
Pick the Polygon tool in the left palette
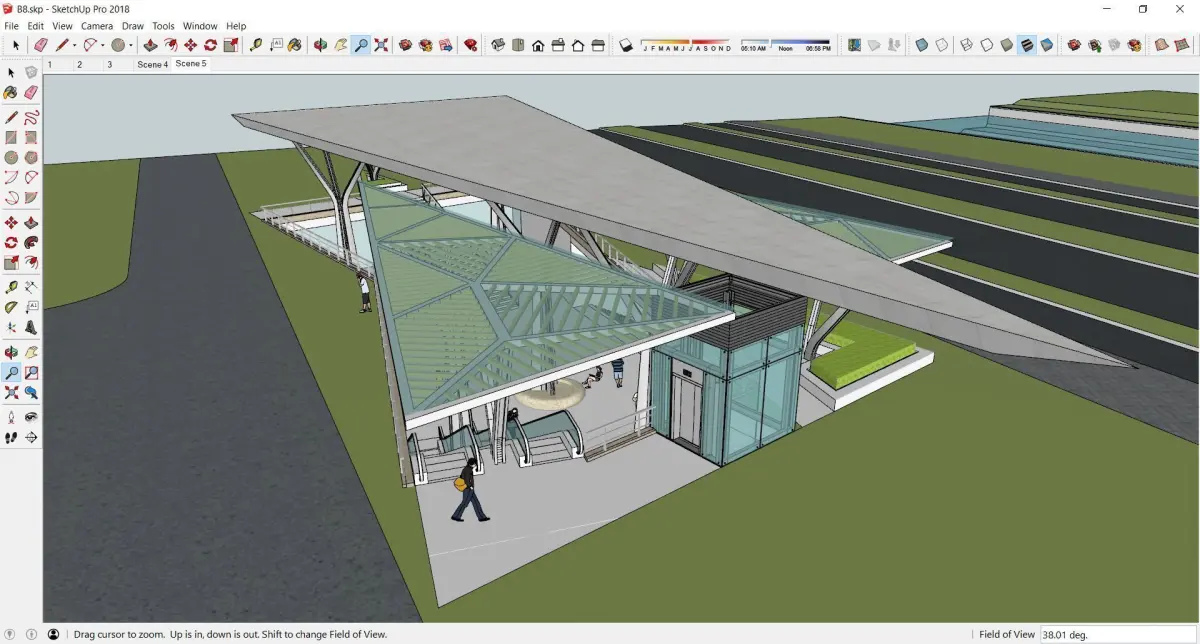click(x=32, y=157)
